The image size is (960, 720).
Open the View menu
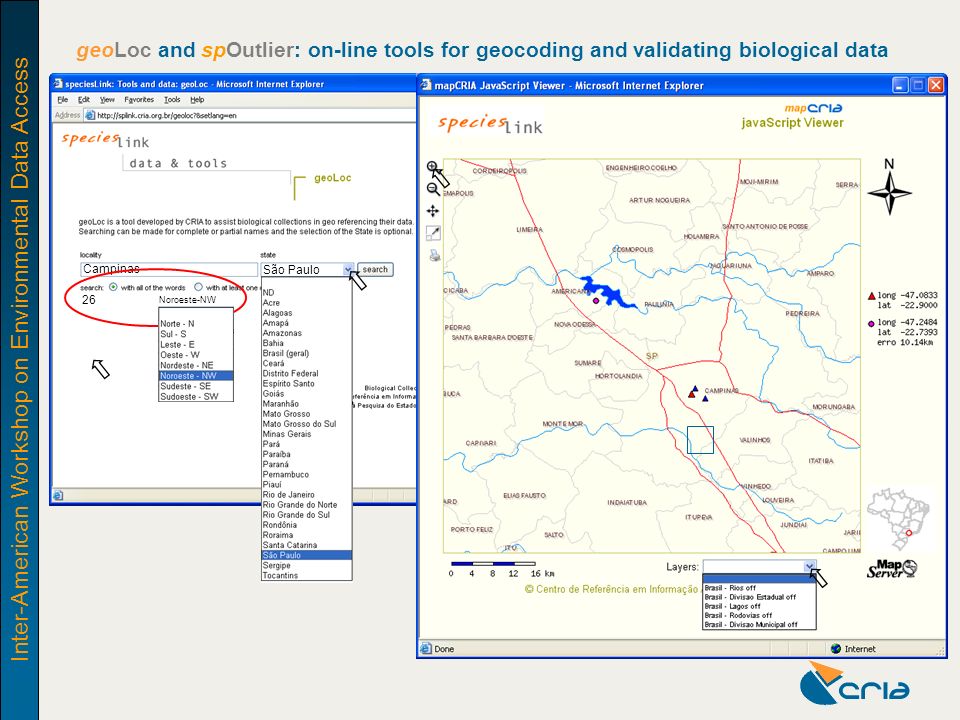pos(107,99)
